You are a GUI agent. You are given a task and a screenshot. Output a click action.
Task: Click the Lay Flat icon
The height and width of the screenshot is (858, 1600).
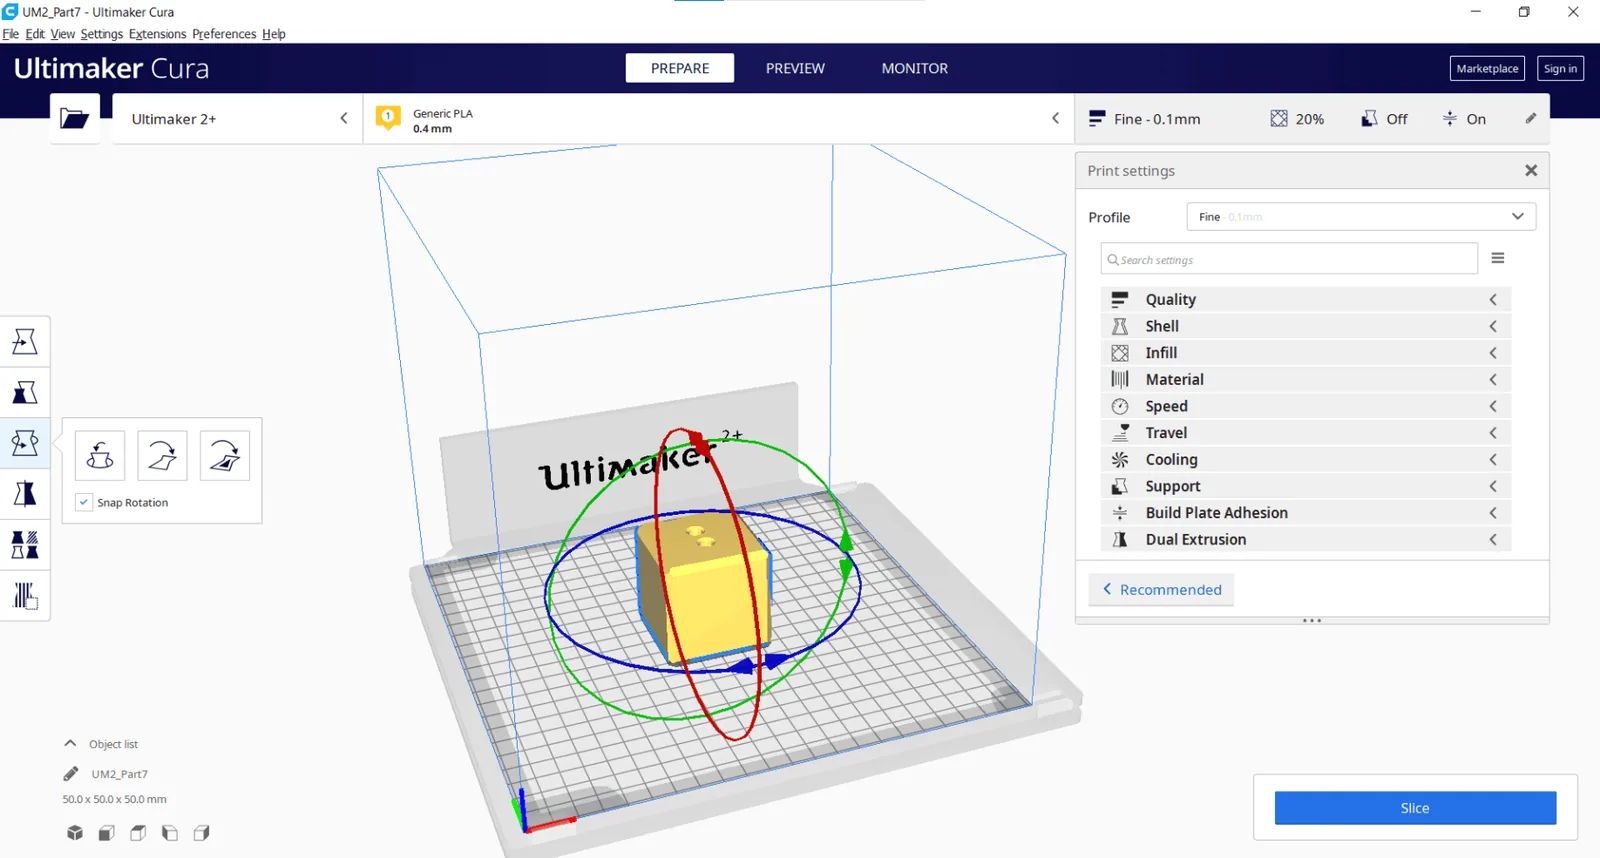click(162, 456)
